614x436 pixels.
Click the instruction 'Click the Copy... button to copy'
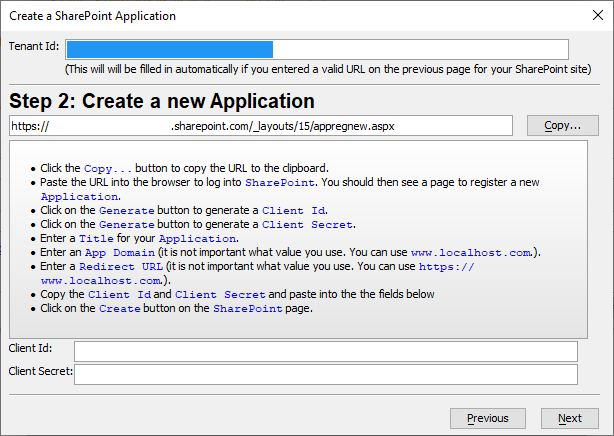click(x=184, y=168)
